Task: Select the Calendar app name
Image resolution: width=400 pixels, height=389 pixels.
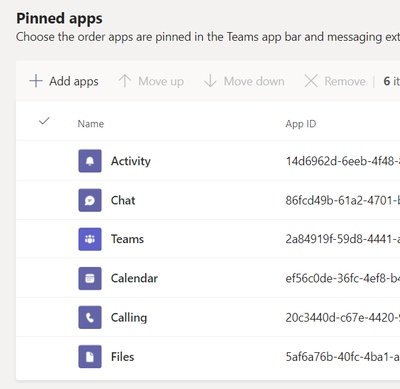Action: pyautogui.click(x=134, y=278)
